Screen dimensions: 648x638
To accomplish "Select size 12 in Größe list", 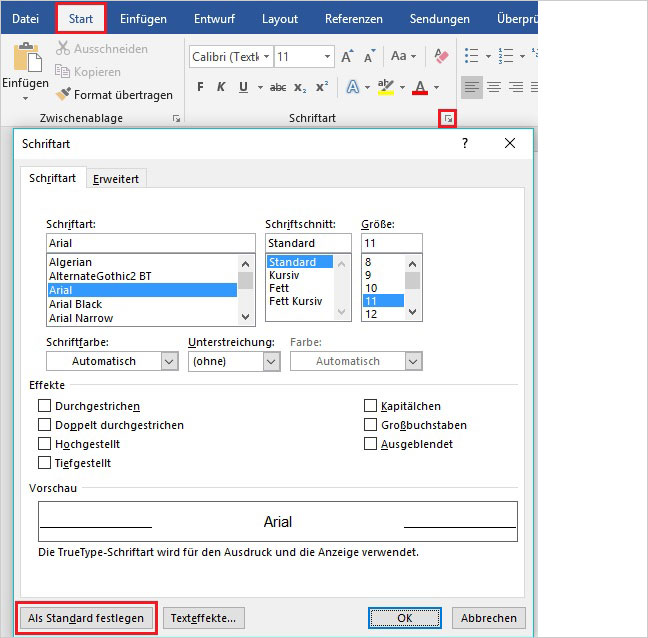I will click(x=383, y=314).
